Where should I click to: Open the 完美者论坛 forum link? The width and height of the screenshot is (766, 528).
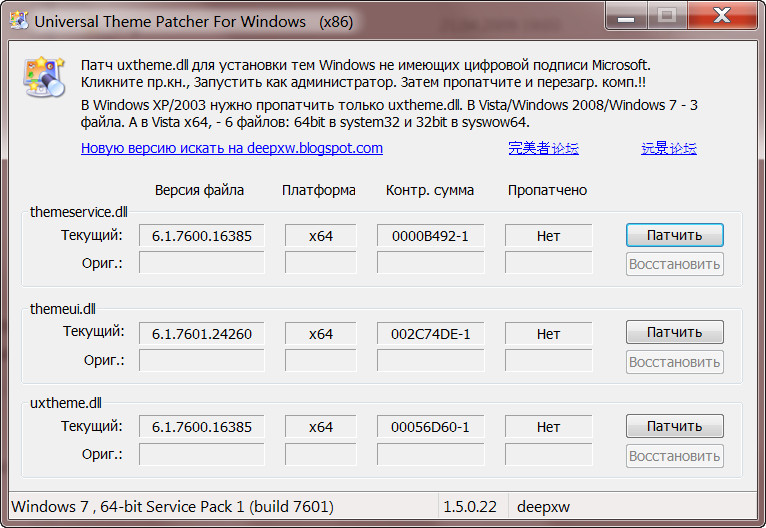click(543, 148)
